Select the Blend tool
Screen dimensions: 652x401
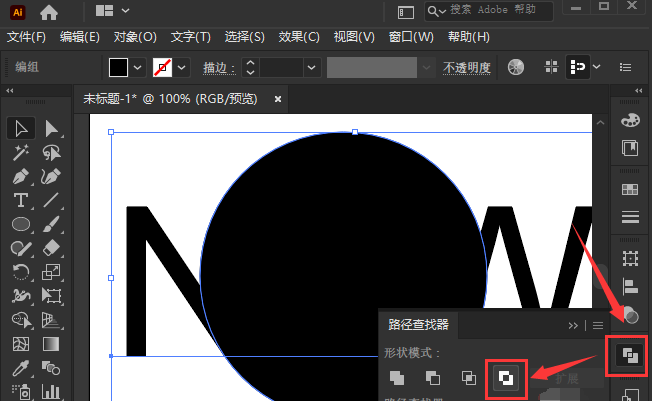coord(51,368)
